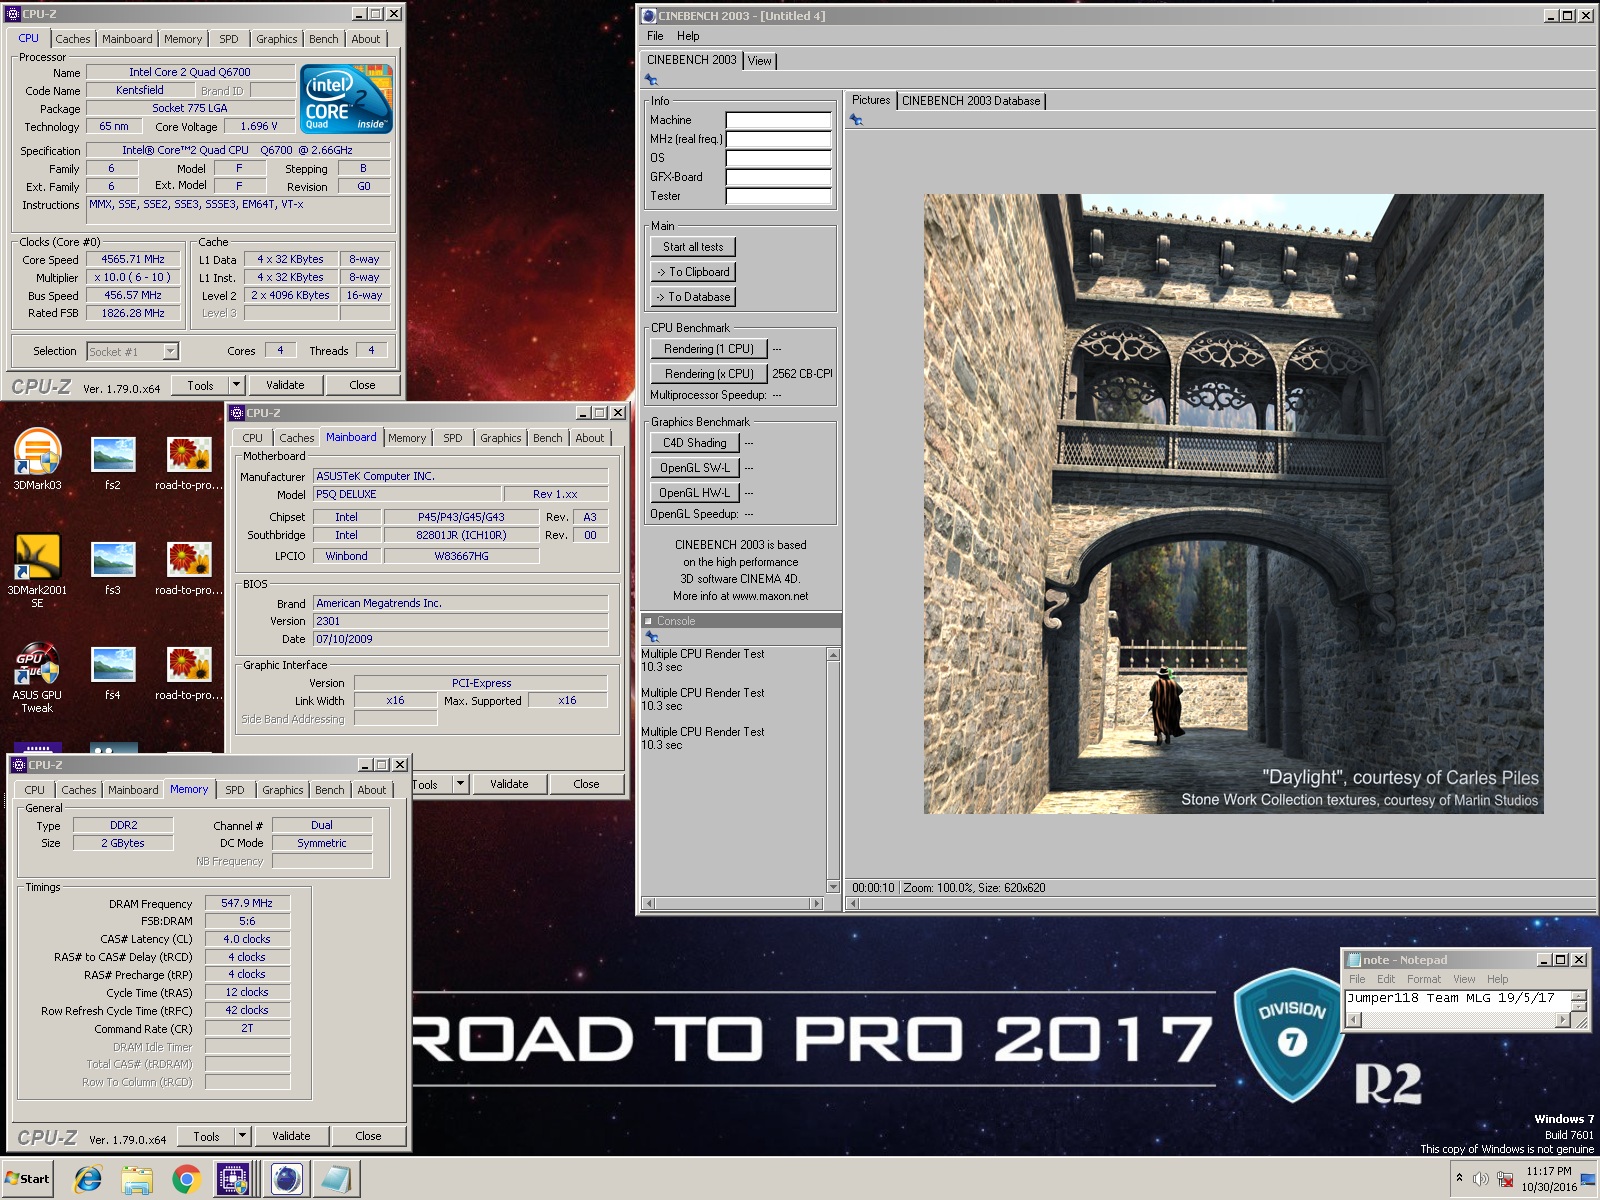1600x1200 pixels.
Task: Click Close in the CPU-Z Memory window
Action: pos(368,1136)
